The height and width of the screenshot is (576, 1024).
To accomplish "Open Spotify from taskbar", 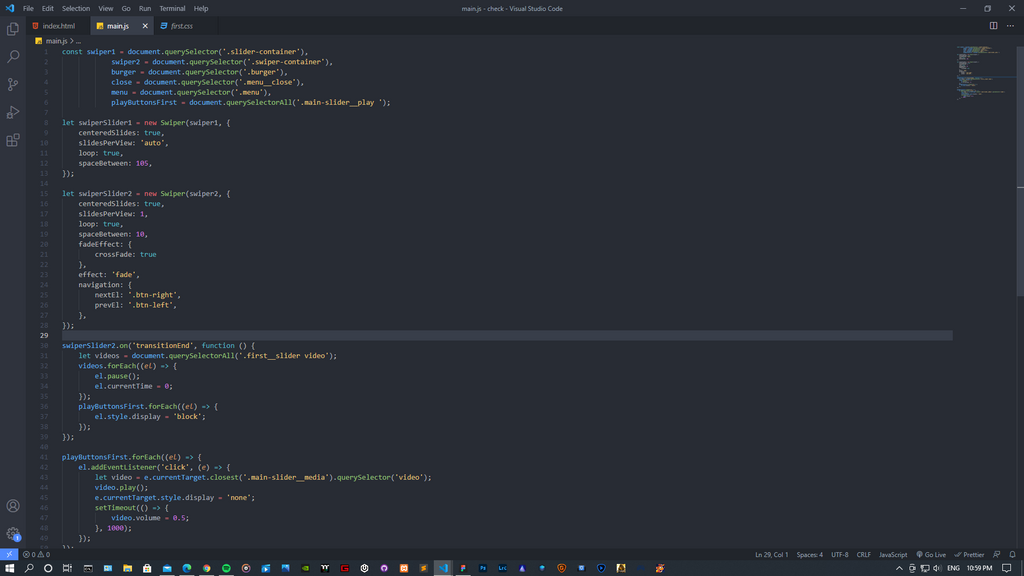I will pyautogui.click(x=226, y=568).
